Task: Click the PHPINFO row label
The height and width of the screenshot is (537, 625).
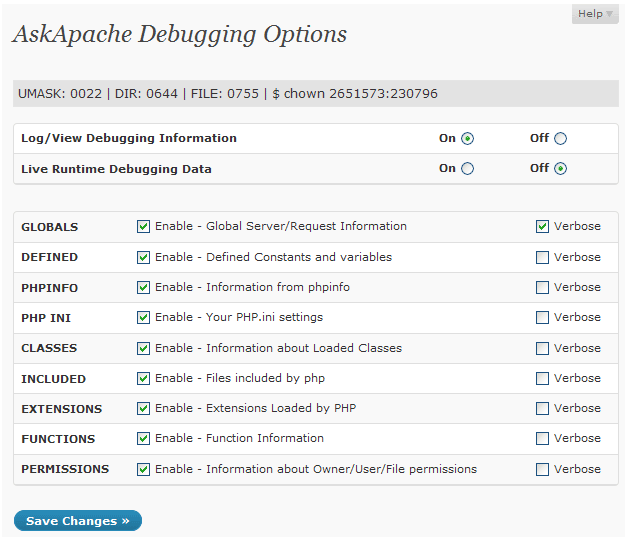Action: (49, 288)
